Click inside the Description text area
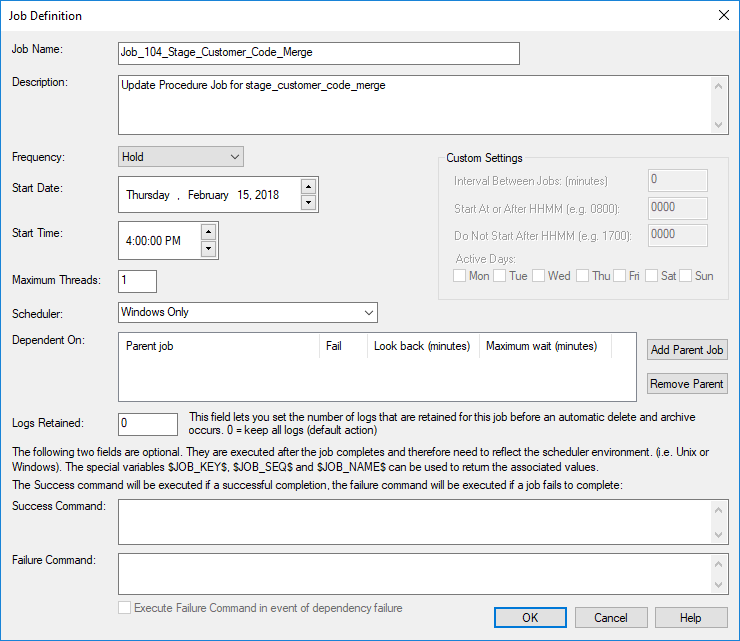 click(x=414, y=105)
